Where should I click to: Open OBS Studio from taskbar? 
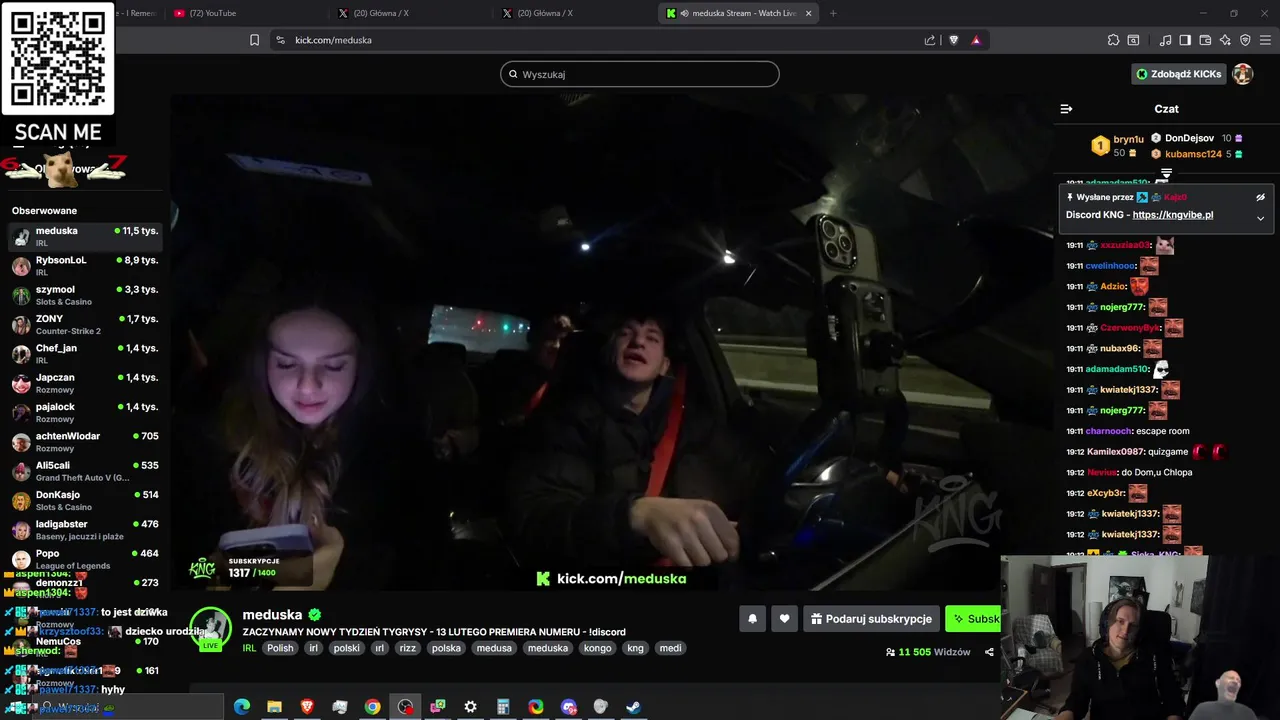[x=405, y=707]
